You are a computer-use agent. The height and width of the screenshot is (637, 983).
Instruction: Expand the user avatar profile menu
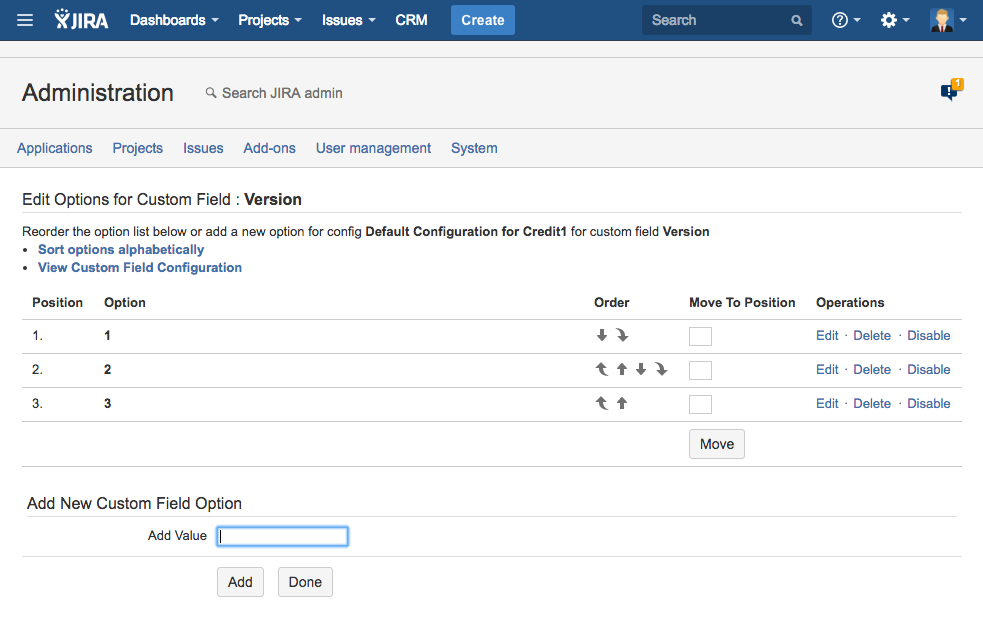(948, 20)
